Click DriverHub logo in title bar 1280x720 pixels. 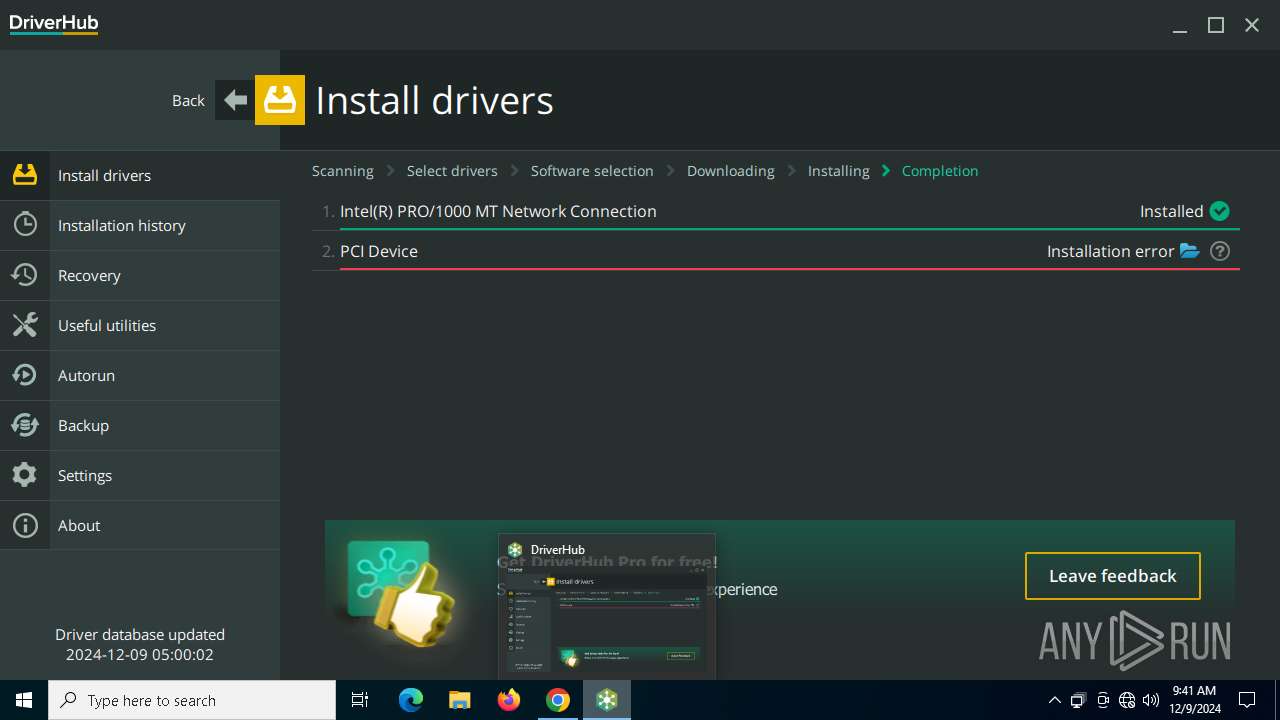[x=54, y=24]
